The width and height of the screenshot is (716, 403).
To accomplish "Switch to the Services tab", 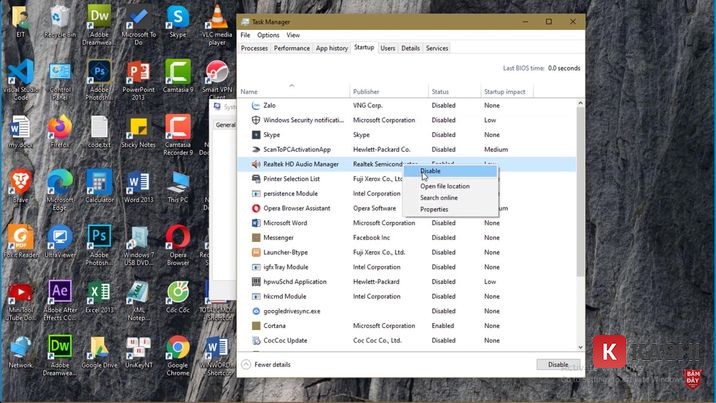I will coord(437,48).
